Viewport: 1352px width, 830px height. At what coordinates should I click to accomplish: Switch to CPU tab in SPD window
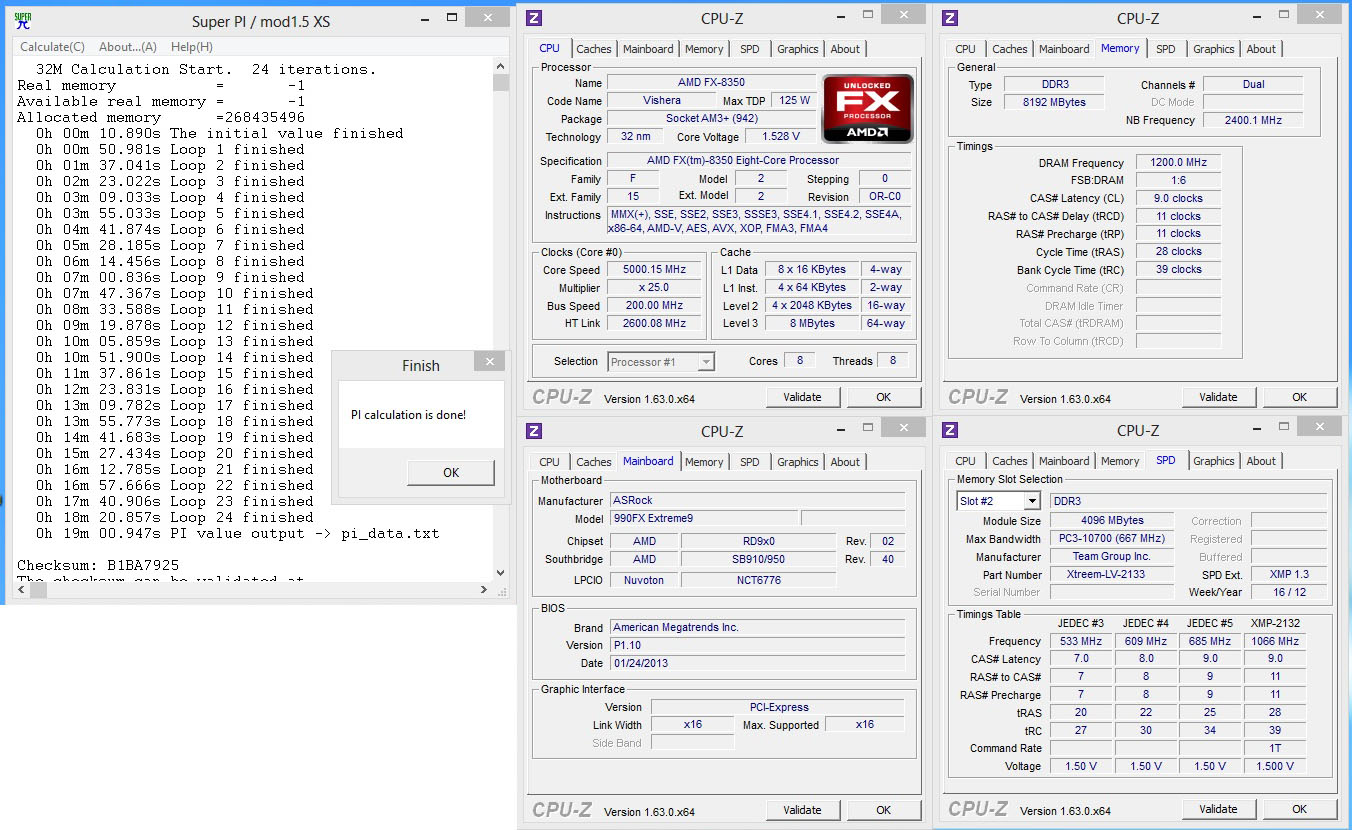coord(965,461)
